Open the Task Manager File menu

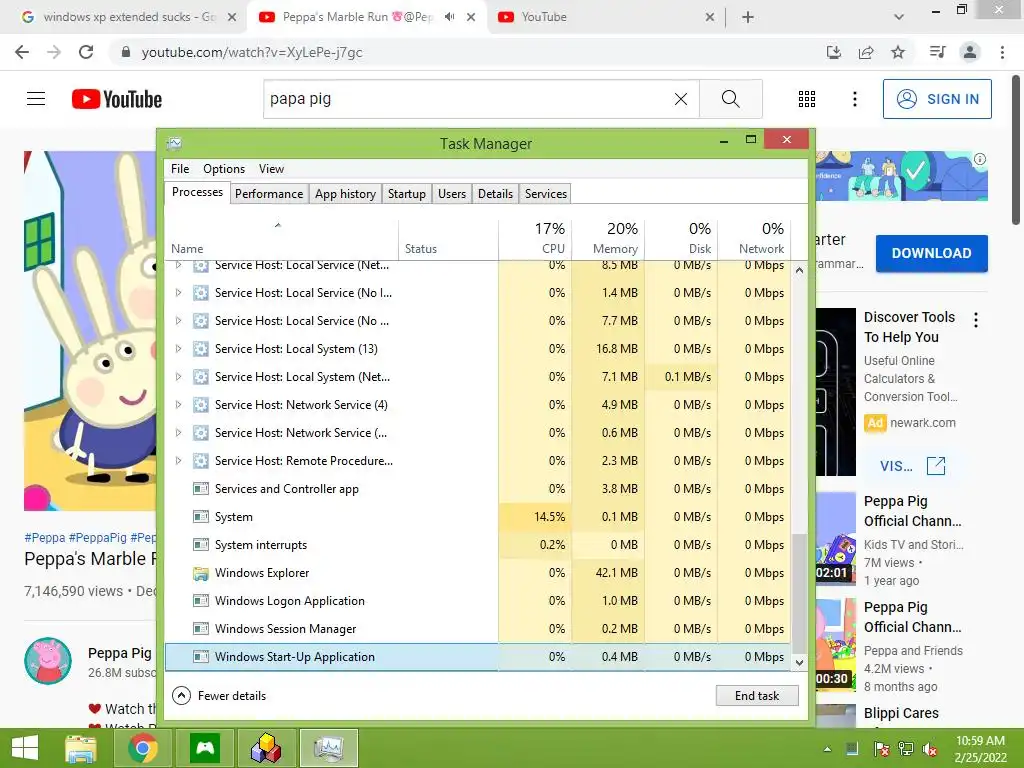[180, 168]
